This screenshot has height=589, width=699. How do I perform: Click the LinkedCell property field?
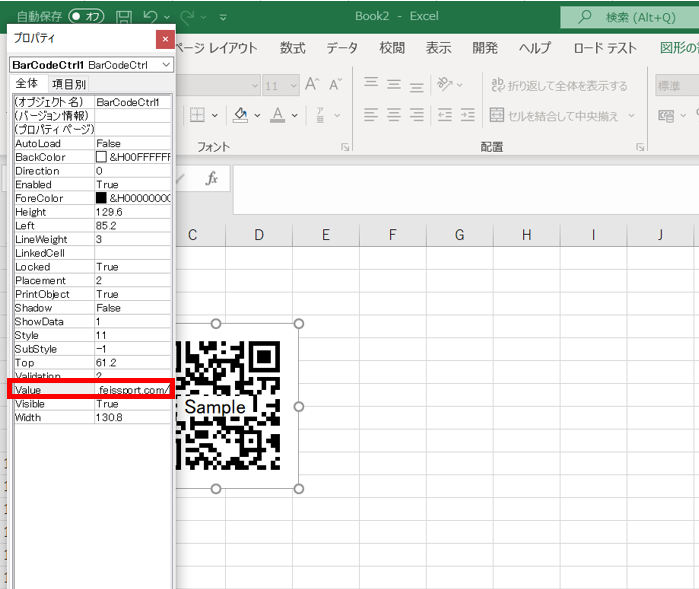tap(133, 253)
